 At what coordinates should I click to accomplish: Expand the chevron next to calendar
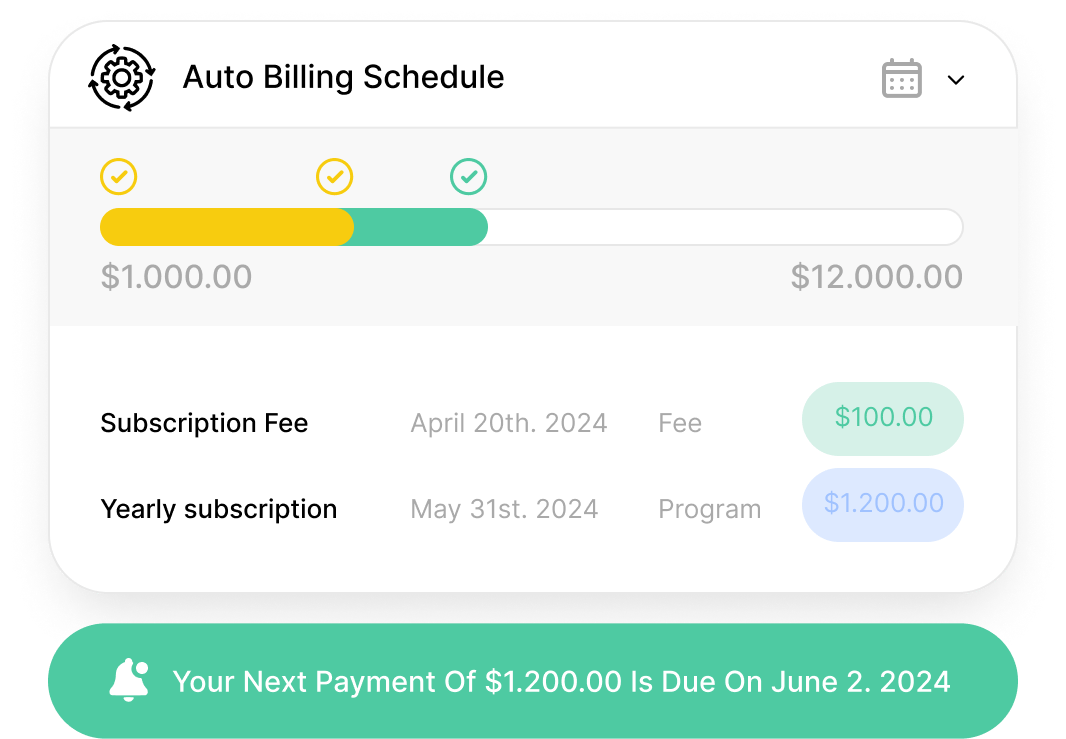(956, 80)
